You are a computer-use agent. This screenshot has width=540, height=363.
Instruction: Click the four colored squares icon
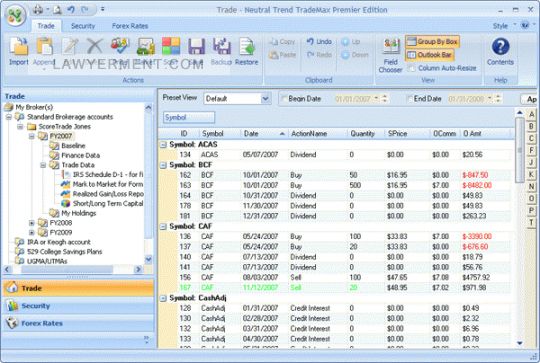click(171, 46)
